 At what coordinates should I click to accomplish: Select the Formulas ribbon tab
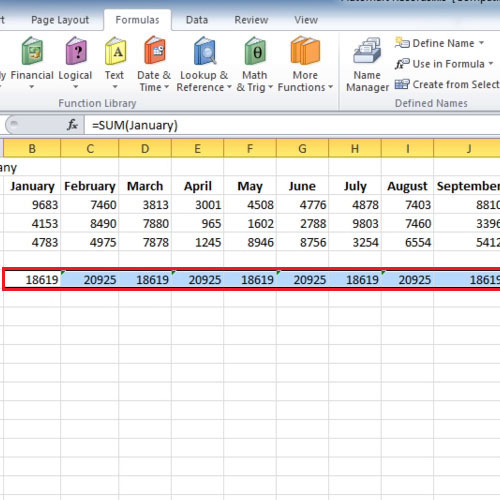tap(137, 20)
